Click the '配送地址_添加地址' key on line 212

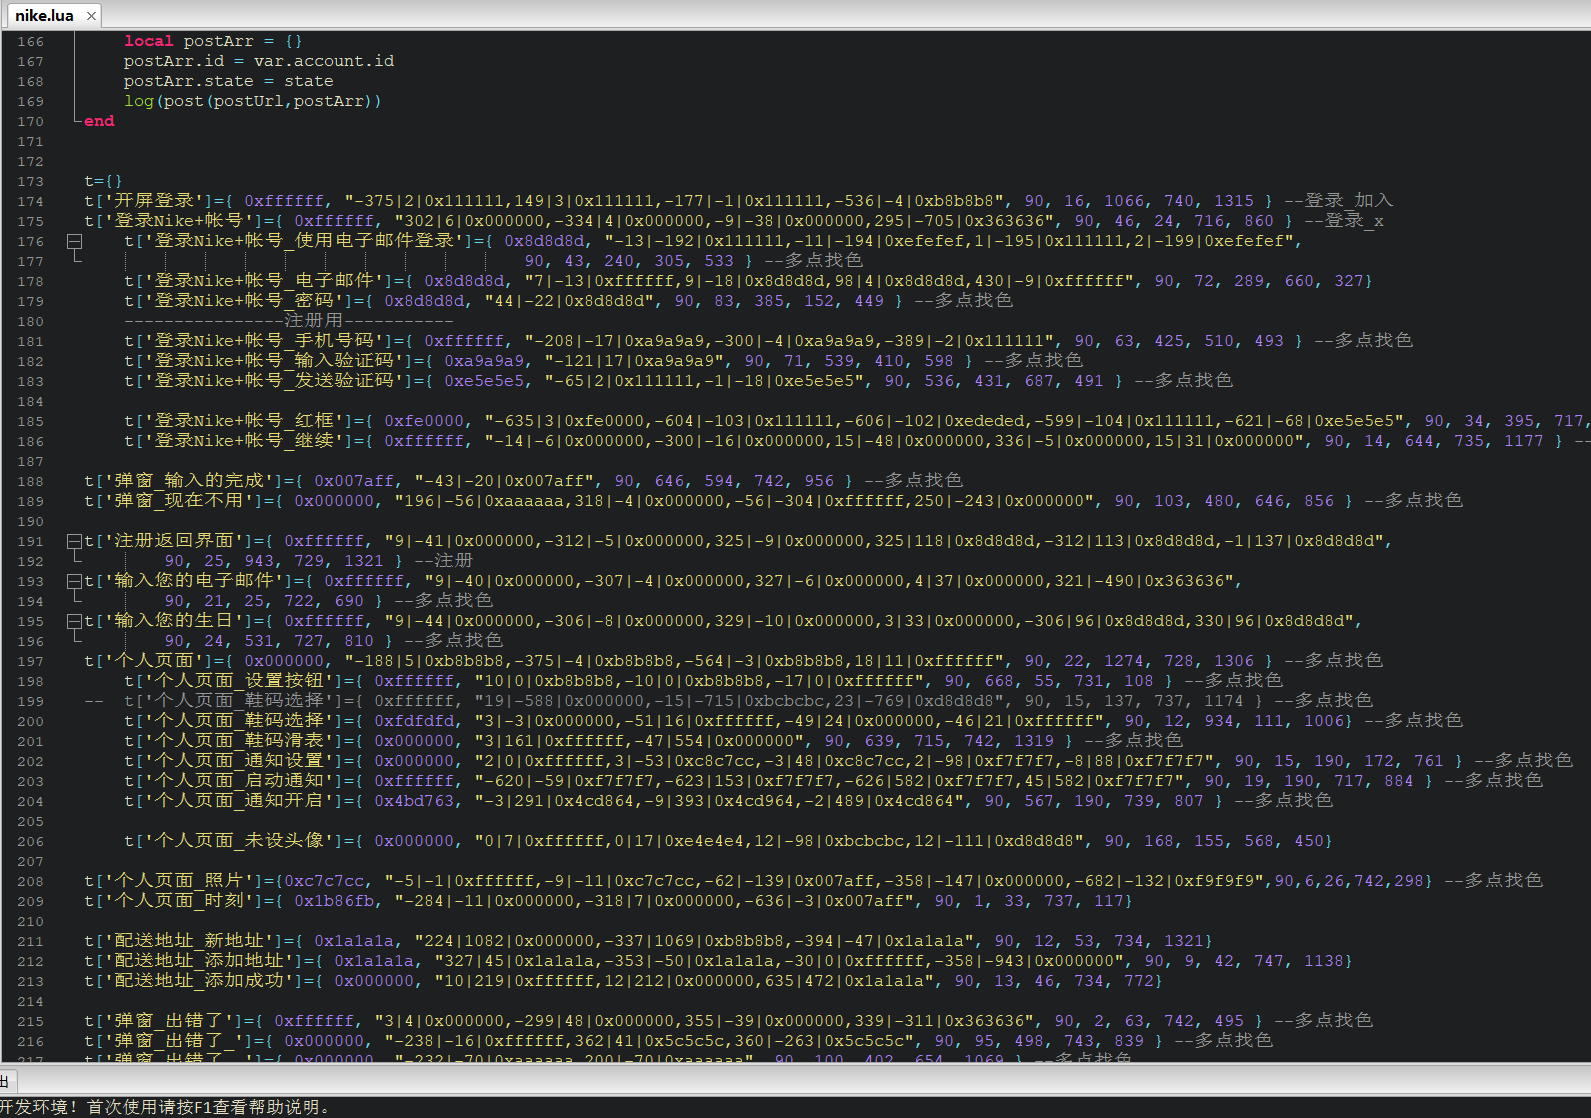point(199,961)
